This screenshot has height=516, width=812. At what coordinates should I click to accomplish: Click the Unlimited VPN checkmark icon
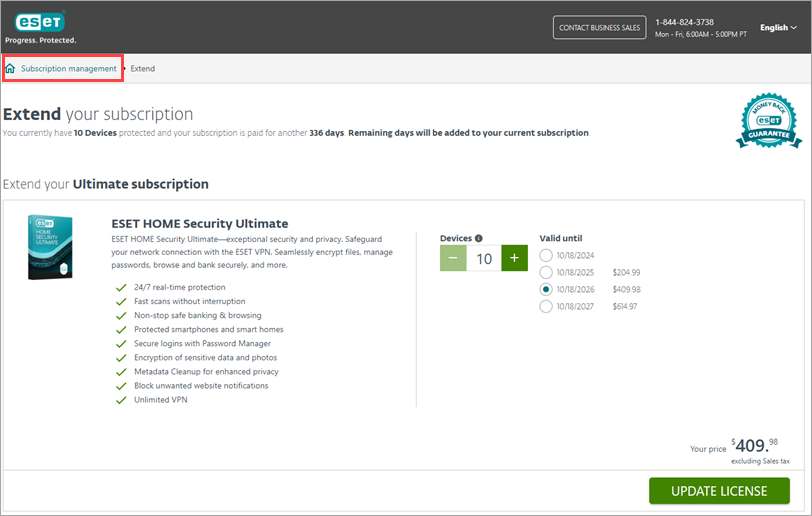tap(121, 400)
